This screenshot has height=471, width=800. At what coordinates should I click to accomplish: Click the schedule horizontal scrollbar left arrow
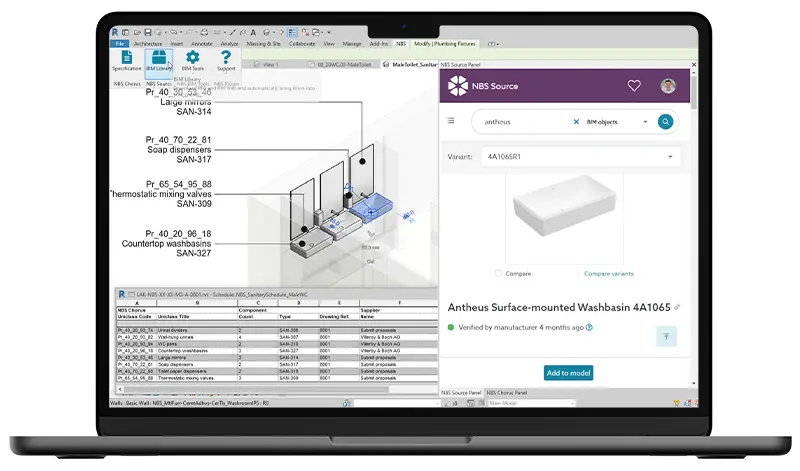(x=120, y=389)
